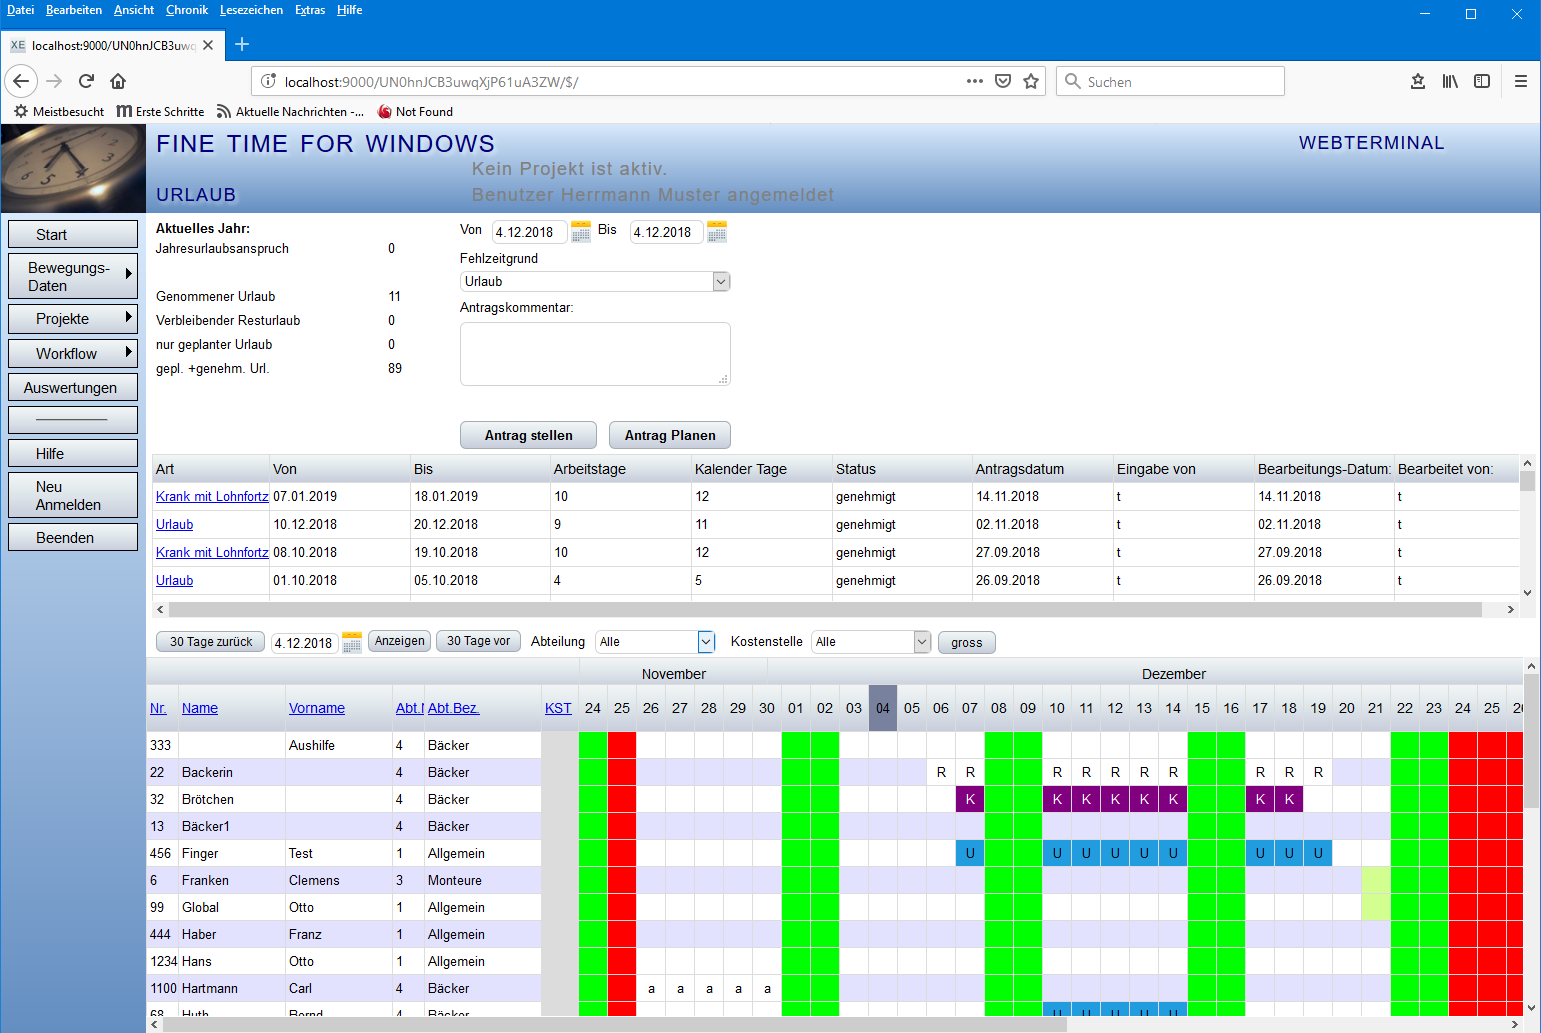Open the Workflow sidebar menu
The image size is (1541, 1033).
click(73, 353)
